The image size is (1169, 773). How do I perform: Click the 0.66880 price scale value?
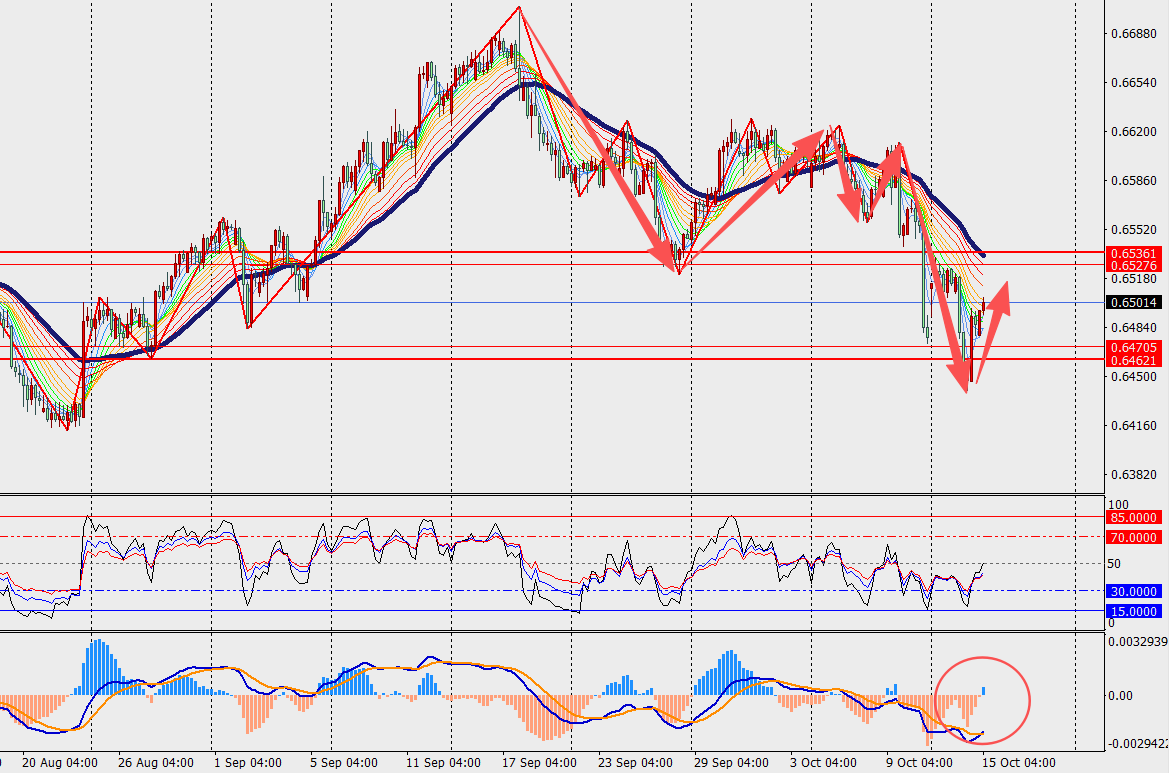point(1134,34)
